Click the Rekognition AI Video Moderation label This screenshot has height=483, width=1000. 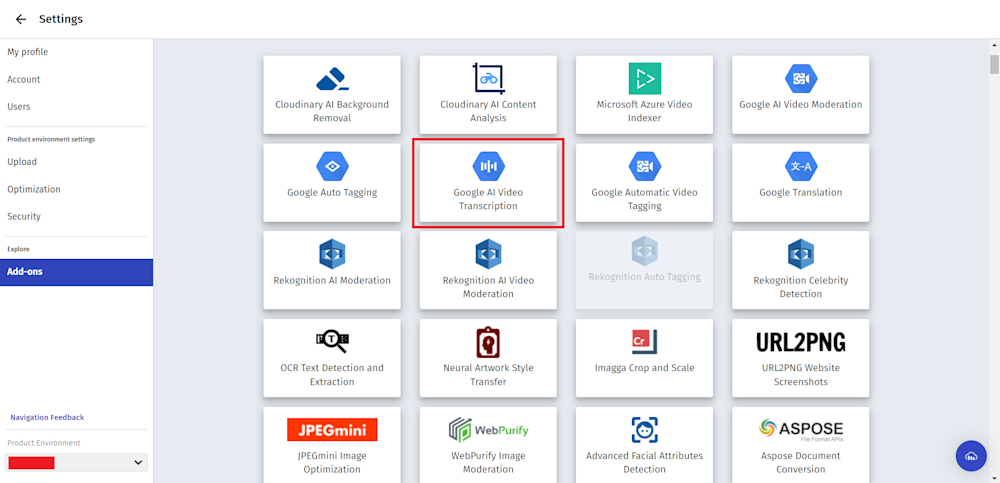pos(489,287)
